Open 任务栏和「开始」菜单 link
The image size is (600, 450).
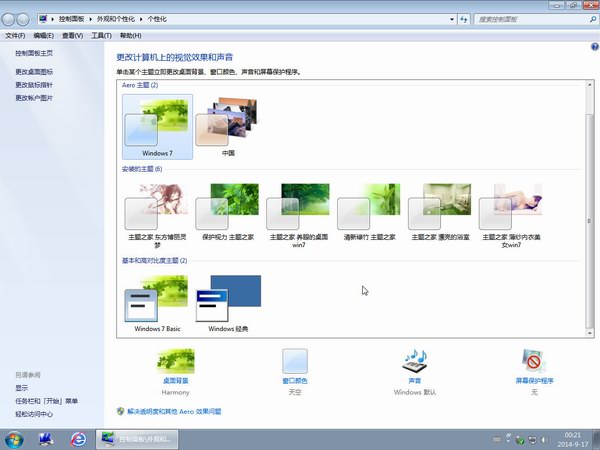[x=46, y=401]
